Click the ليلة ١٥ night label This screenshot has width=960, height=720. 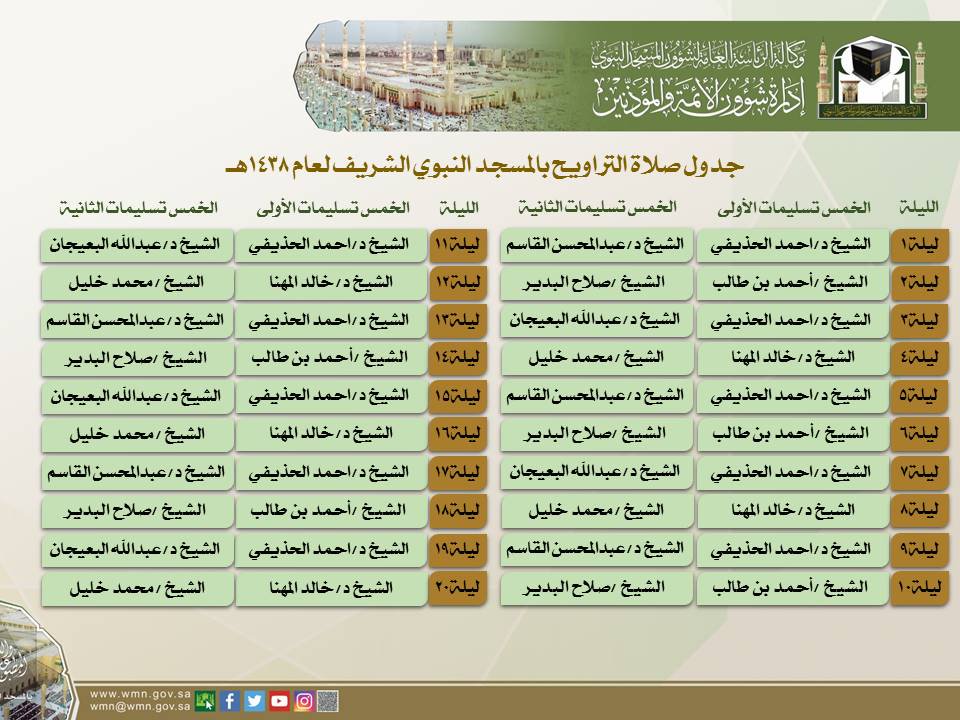[458, 397]
